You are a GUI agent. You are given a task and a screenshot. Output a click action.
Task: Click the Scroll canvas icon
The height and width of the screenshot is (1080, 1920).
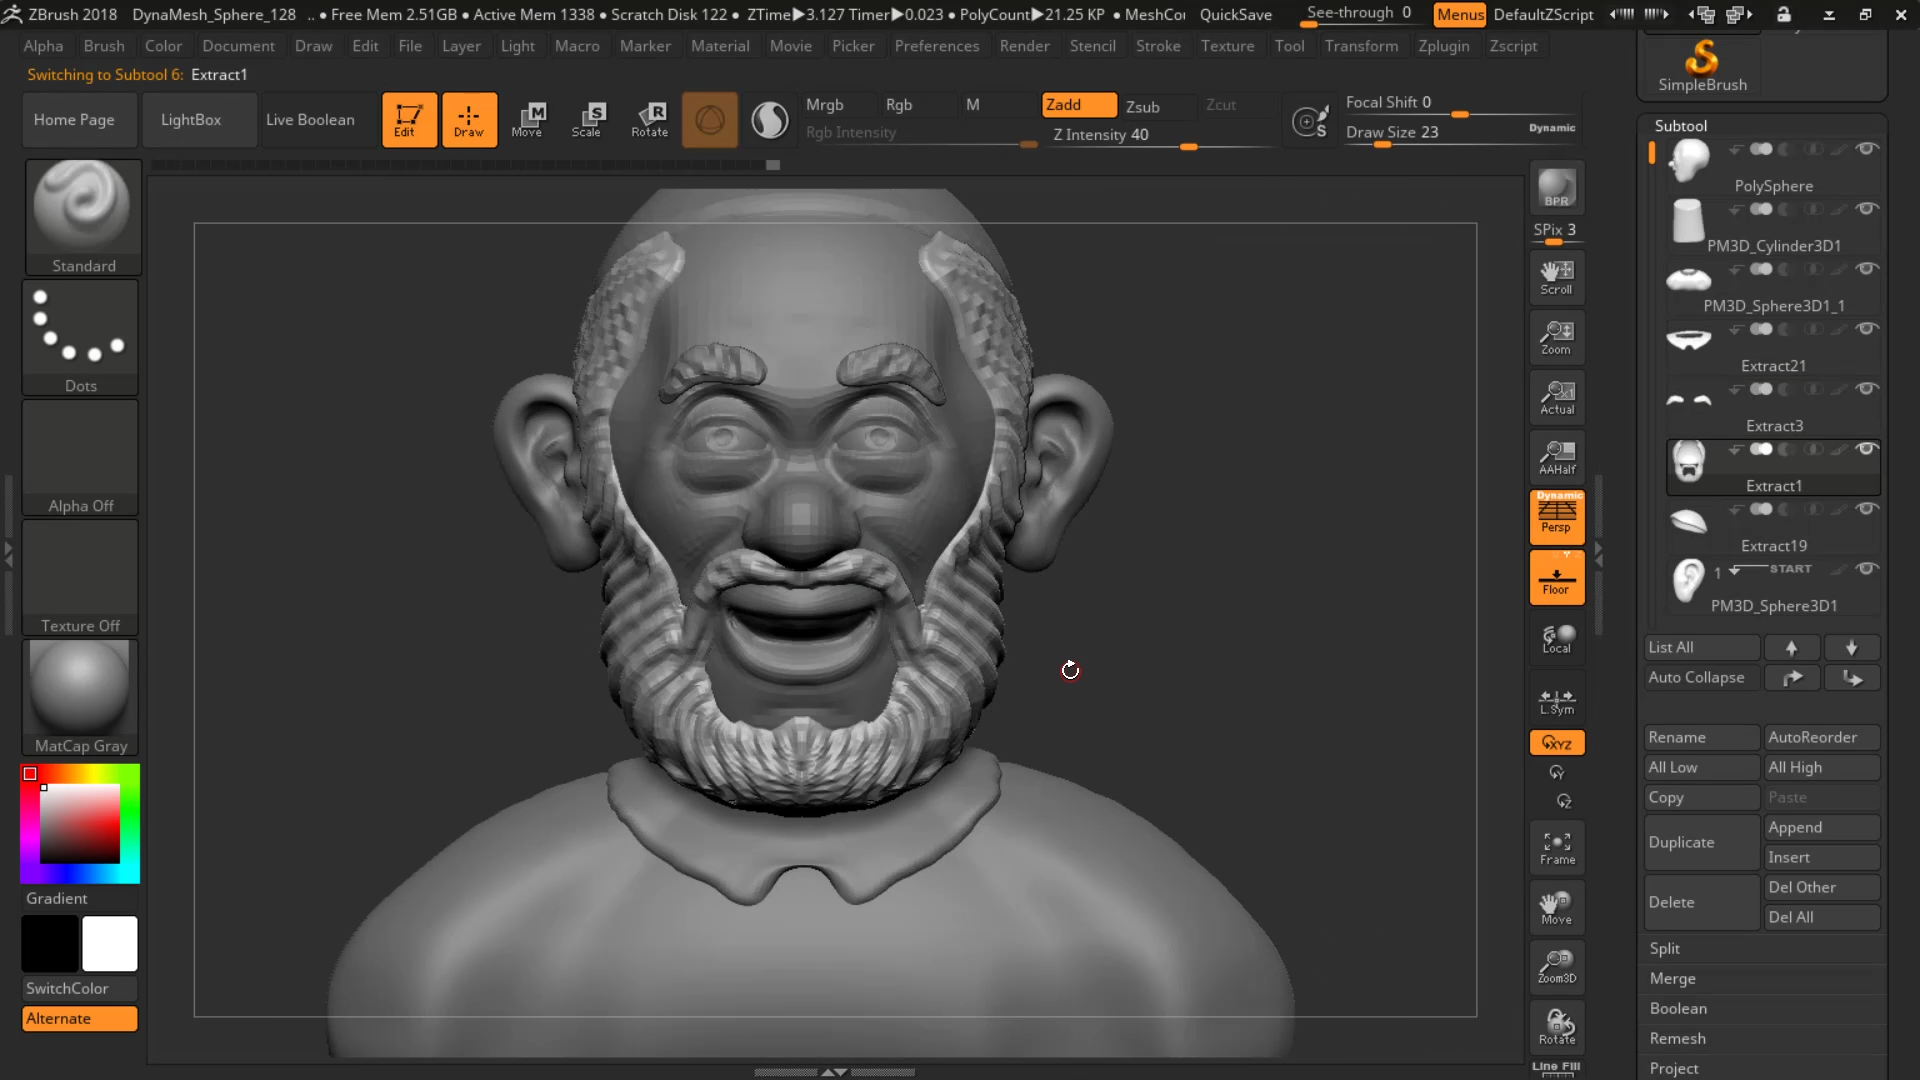pyautogui.click(x=1556, y=277)
